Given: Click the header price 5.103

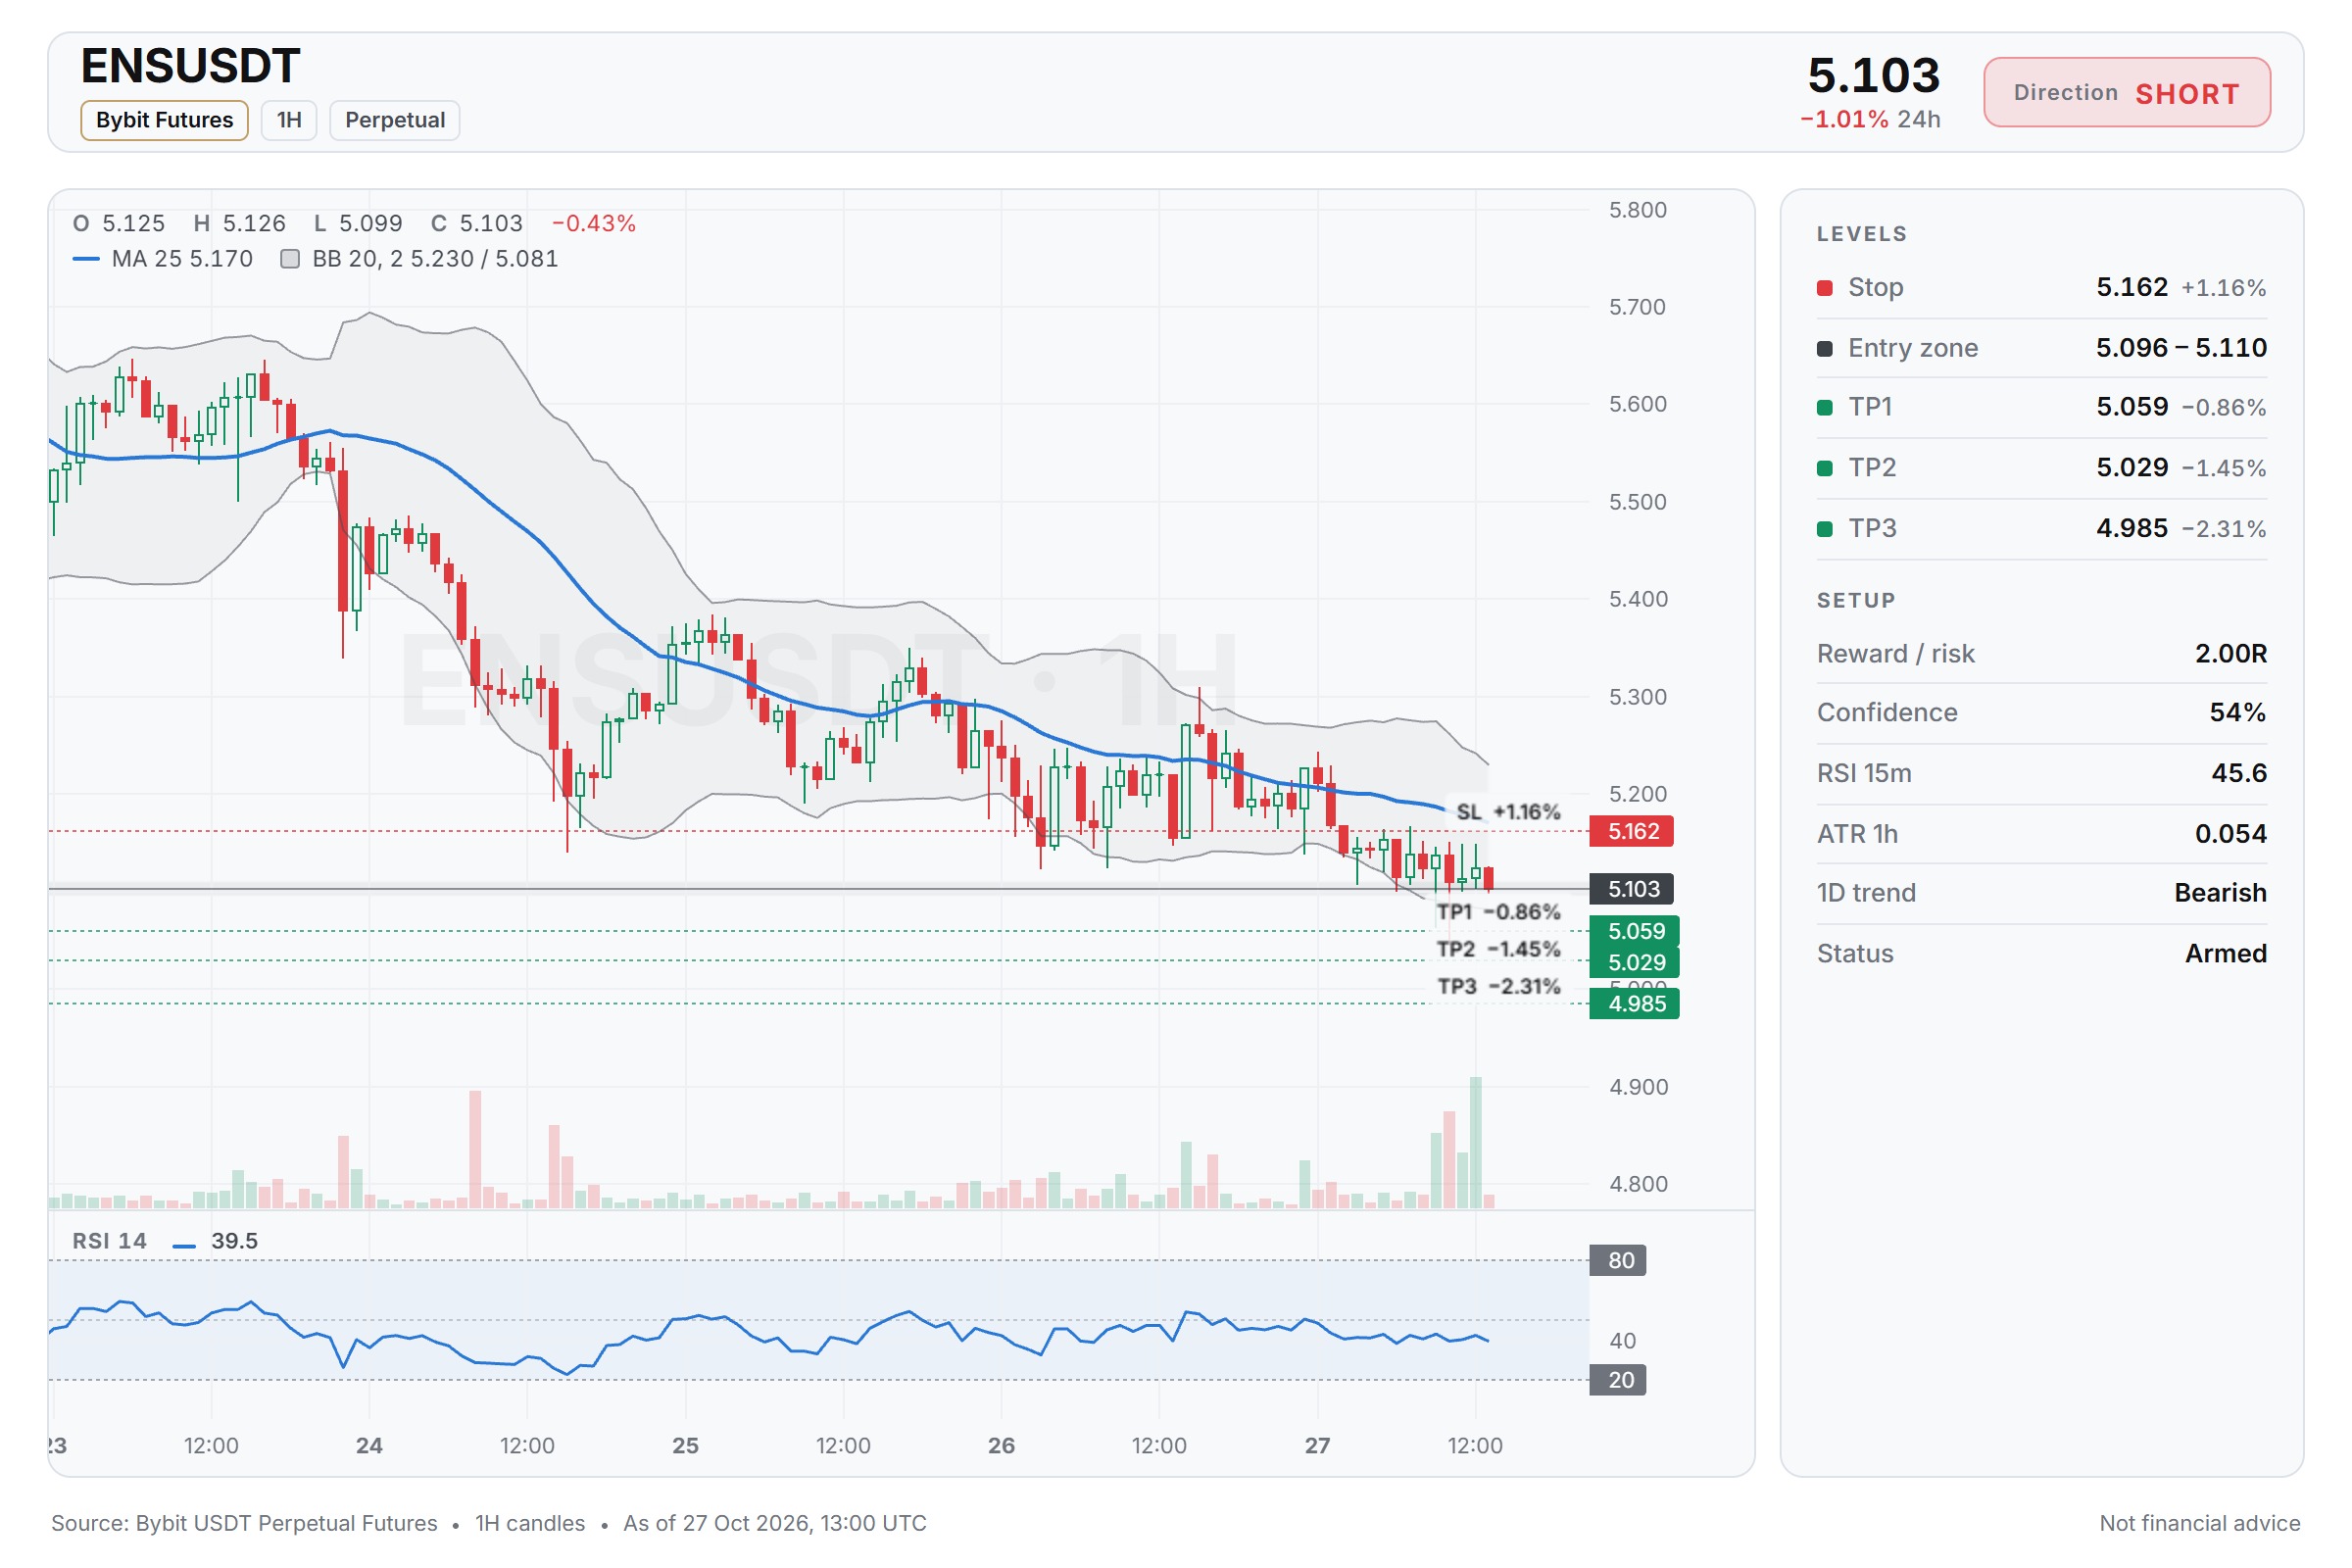Looking at the screenshot, I should 1873,75.
